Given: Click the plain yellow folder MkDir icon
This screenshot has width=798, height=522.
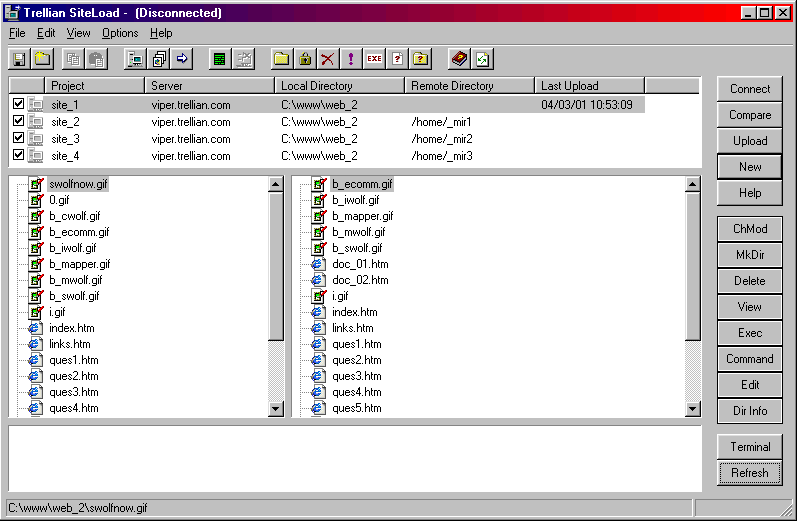Looking at the screenshot, I should [x=281, y=59].
